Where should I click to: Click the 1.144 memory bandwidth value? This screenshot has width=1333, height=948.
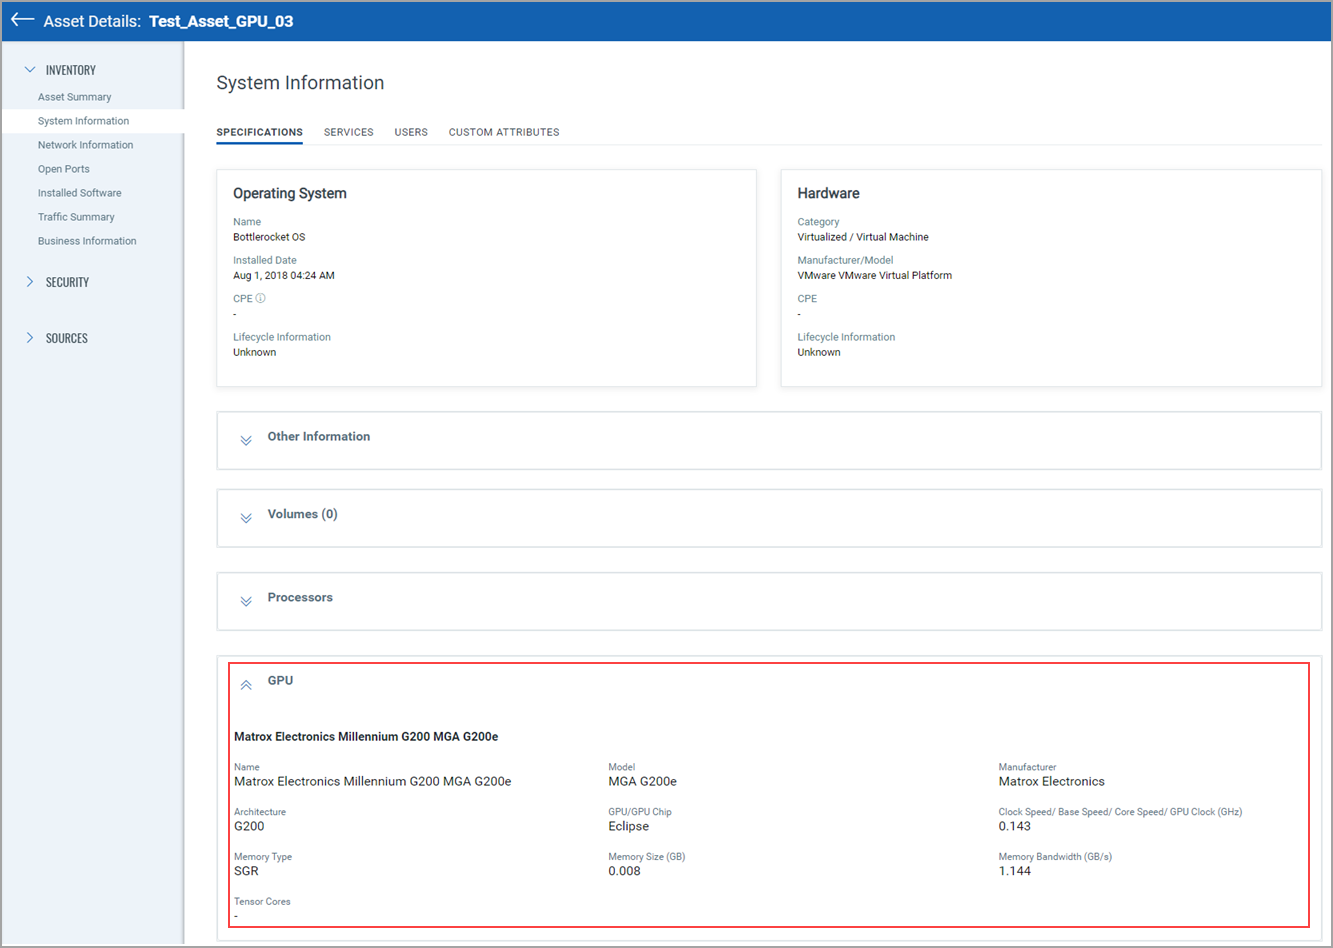[1015, 871]
